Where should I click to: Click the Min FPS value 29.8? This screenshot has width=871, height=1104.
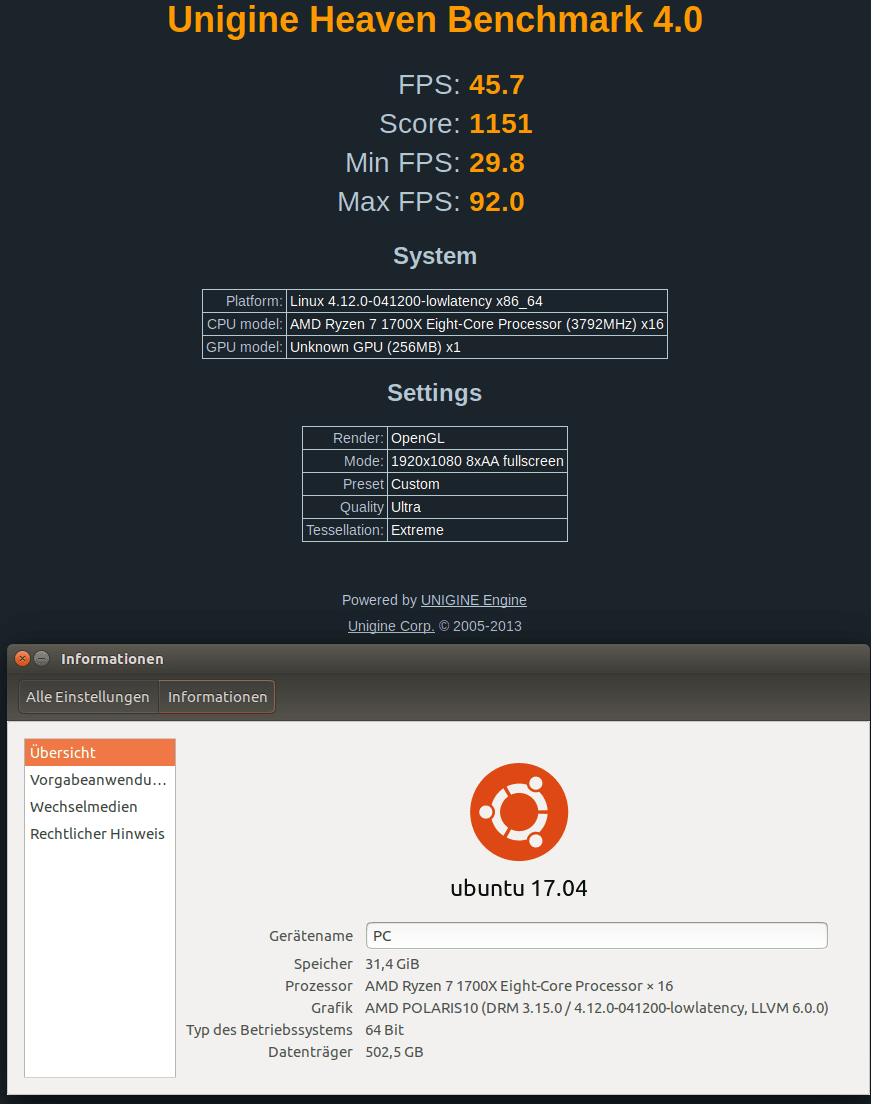(496, 163)
